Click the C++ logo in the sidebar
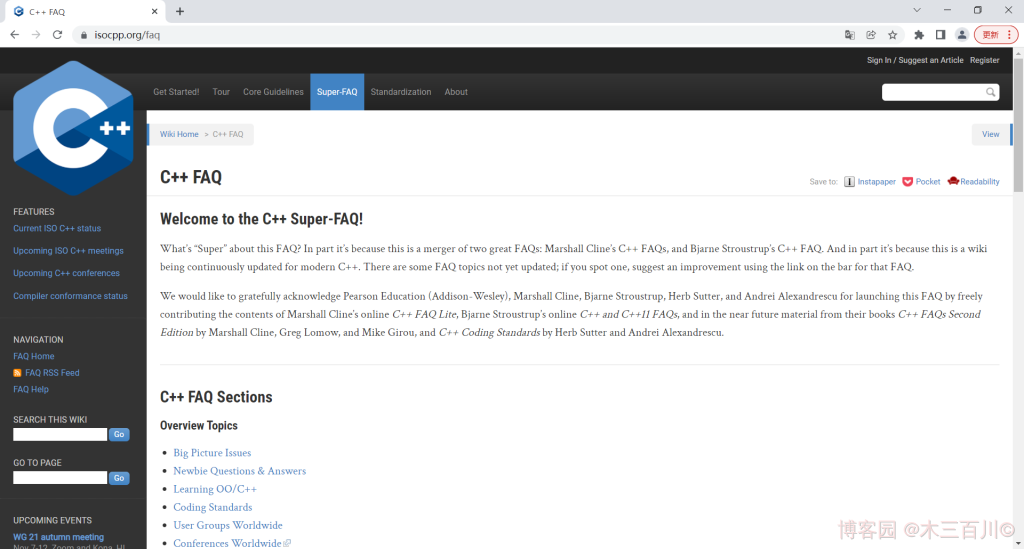The width and height of the screenshot is (1024, 549). pos(73,128)
